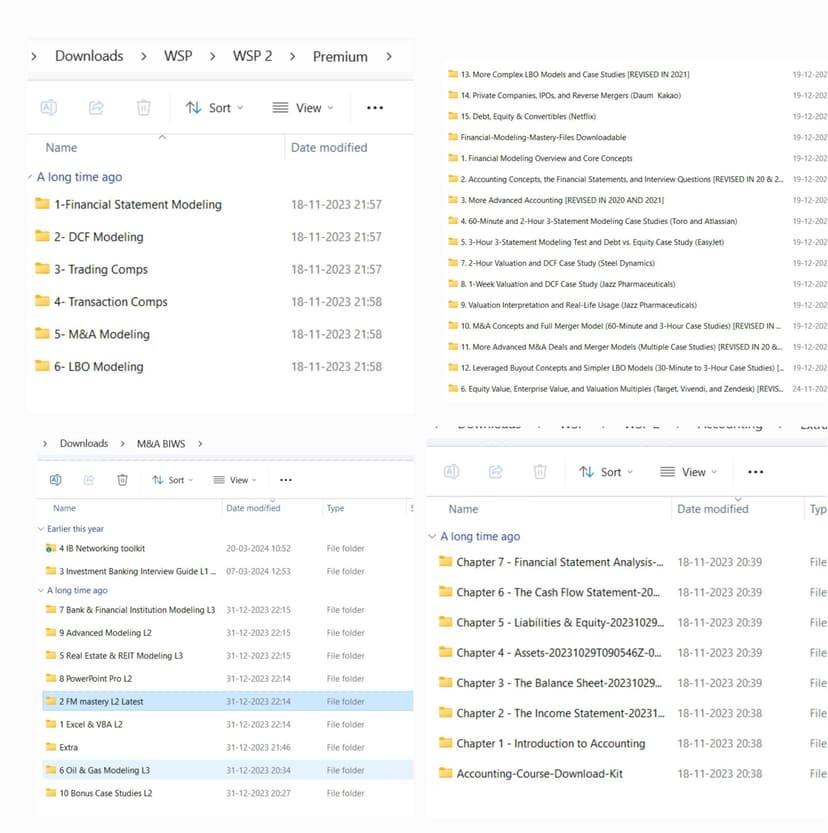828x833 pixels.
Task: Click folder icon beside 5- M&A Modeling
Action: [42, 334]
